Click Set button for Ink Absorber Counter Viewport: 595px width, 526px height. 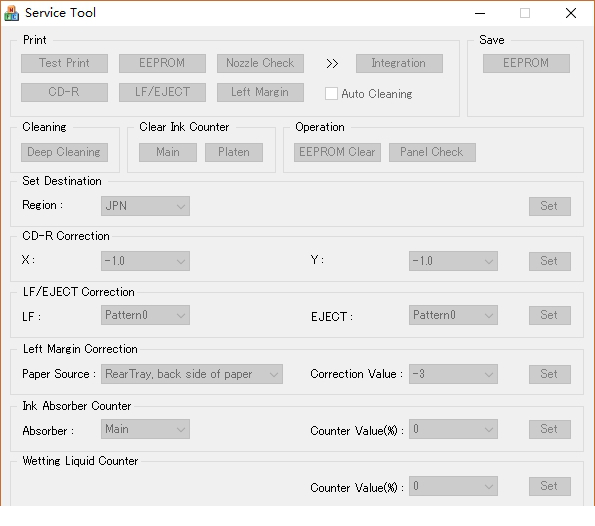tap(550, 429)
